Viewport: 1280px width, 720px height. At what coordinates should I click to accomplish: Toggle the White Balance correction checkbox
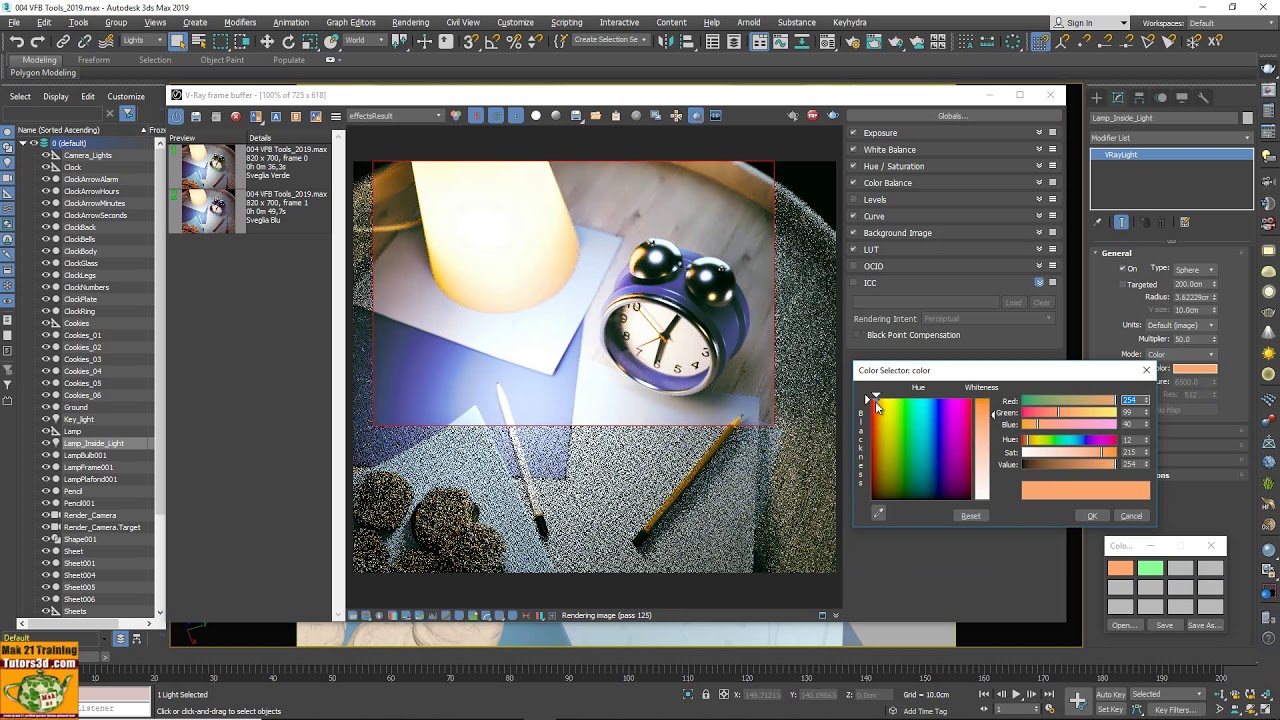tap(853, 150)
